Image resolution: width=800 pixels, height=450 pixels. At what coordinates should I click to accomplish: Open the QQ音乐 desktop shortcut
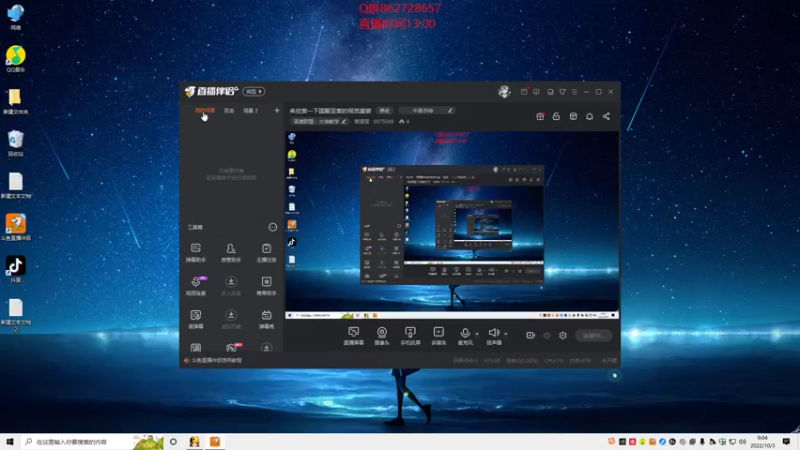[16, 59]
